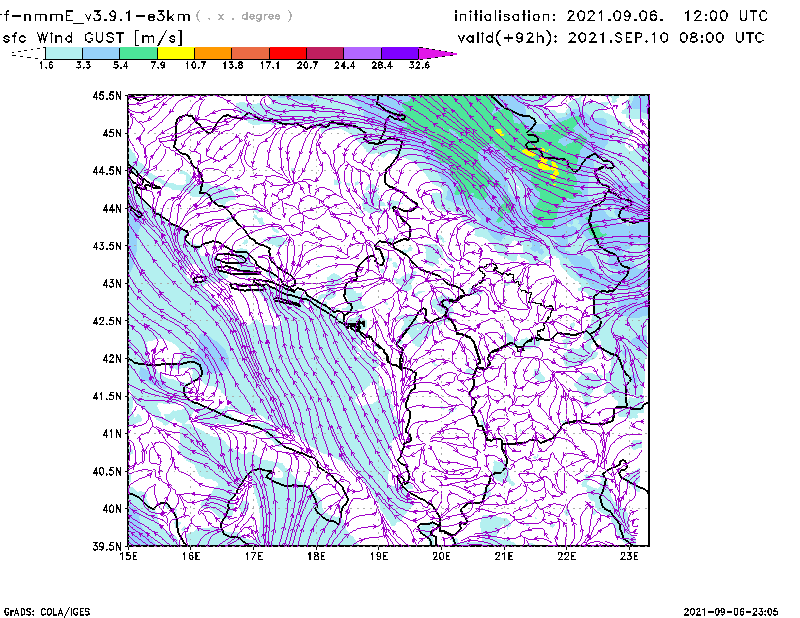
Task: Click the yellow legend color swatch
Action: pyautogui.click(x=176, y=53)
